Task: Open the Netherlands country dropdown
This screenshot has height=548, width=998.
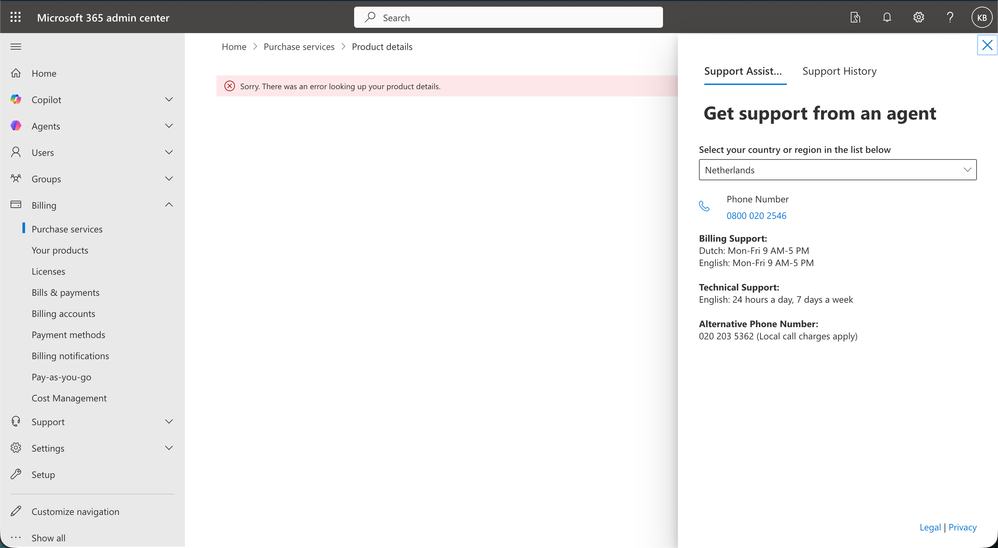Action: pos(838,170)
